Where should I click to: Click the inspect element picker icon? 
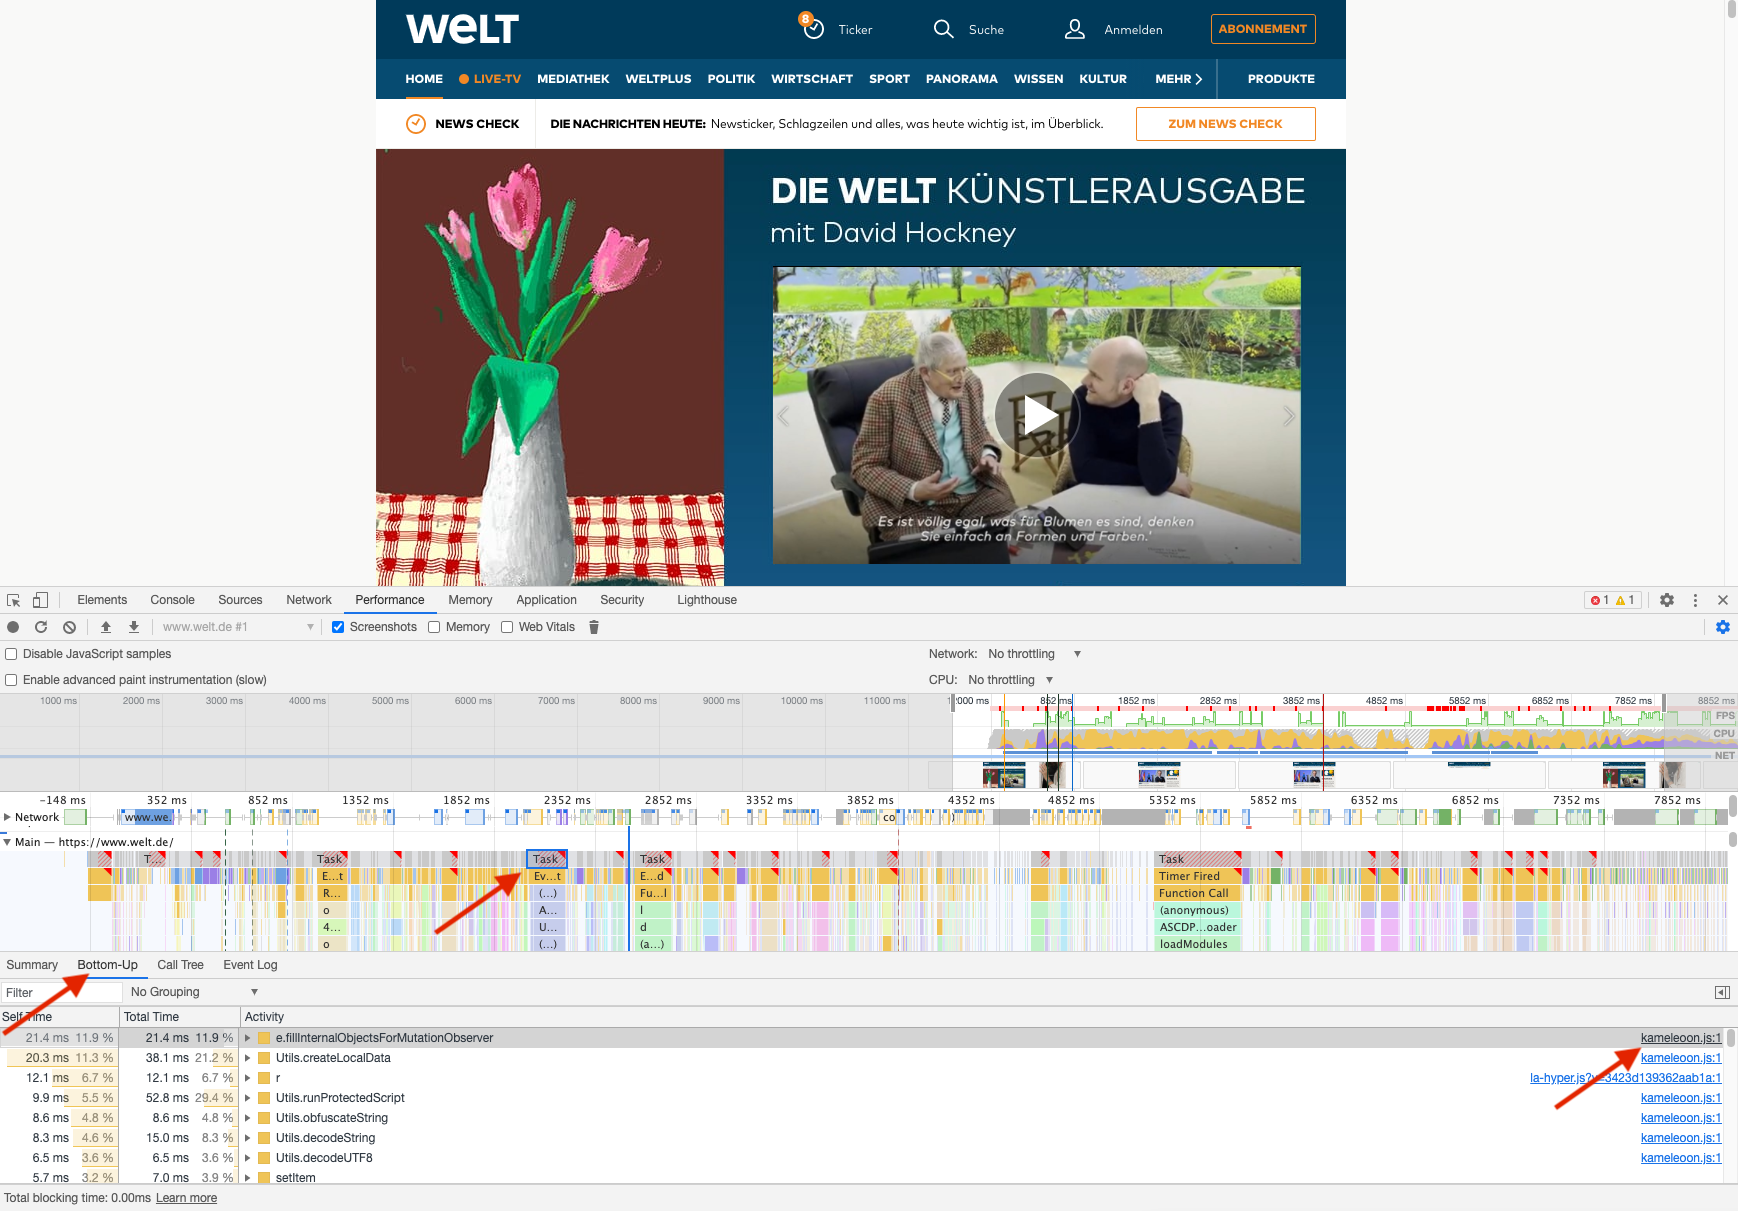[x=14, y=600]
